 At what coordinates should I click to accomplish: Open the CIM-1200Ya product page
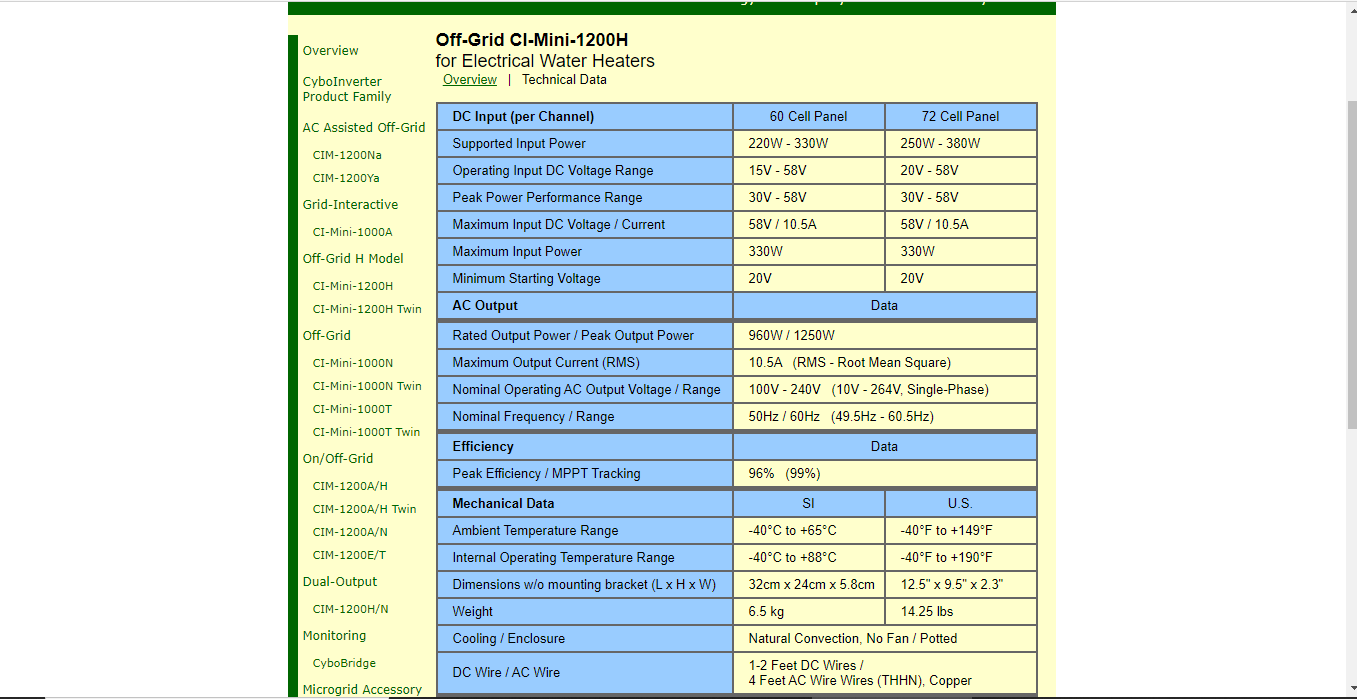click(x=346, y=178)
